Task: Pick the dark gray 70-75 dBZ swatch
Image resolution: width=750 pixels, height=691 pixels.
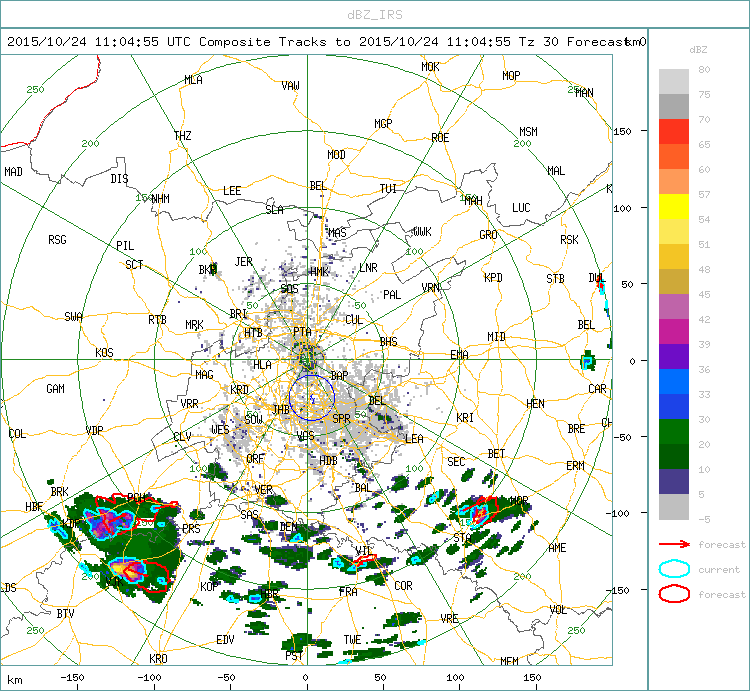Action: coord(673,107)
